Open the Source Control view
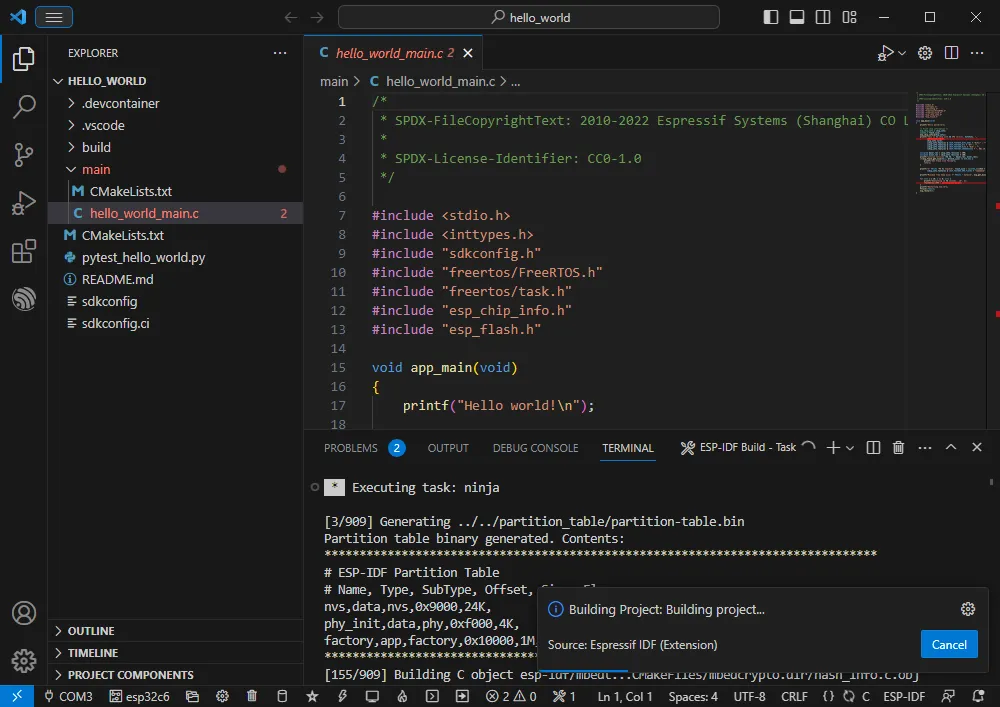 [24, 154]
